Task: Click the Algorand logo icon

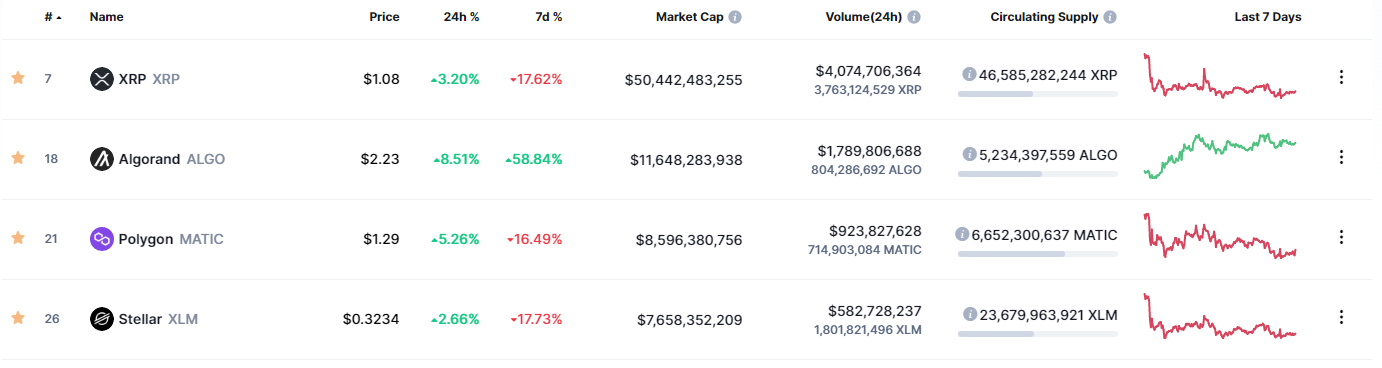Action: click(x=101, y=159)
